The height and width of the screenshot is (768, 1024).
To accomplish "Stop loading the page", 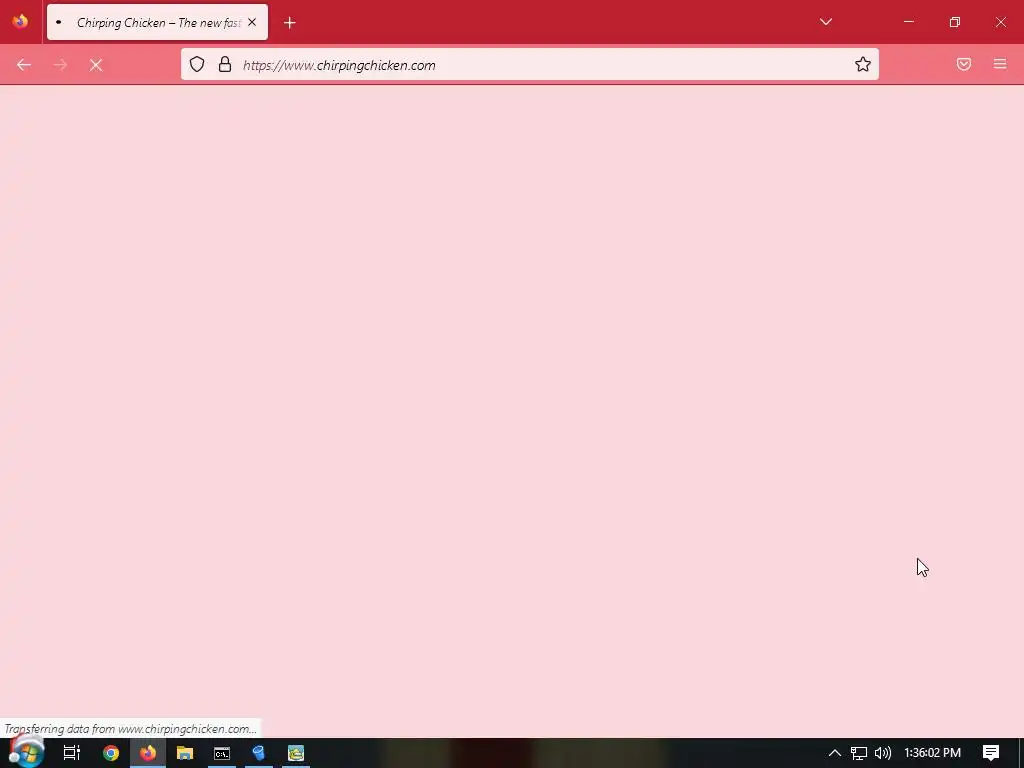I will 96,65.
